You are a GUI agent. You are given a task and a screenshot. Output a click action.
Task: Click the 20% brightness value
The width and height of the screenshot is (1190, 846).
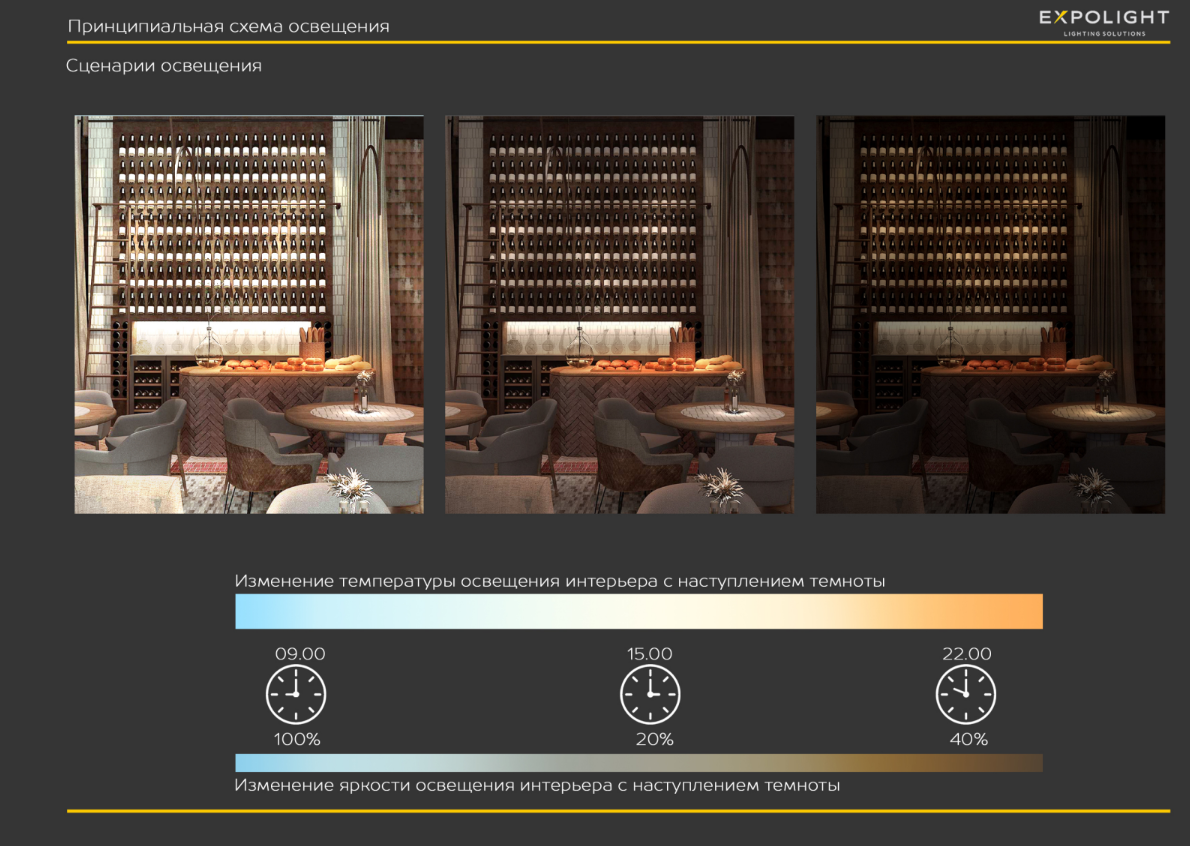pos(654,740)
